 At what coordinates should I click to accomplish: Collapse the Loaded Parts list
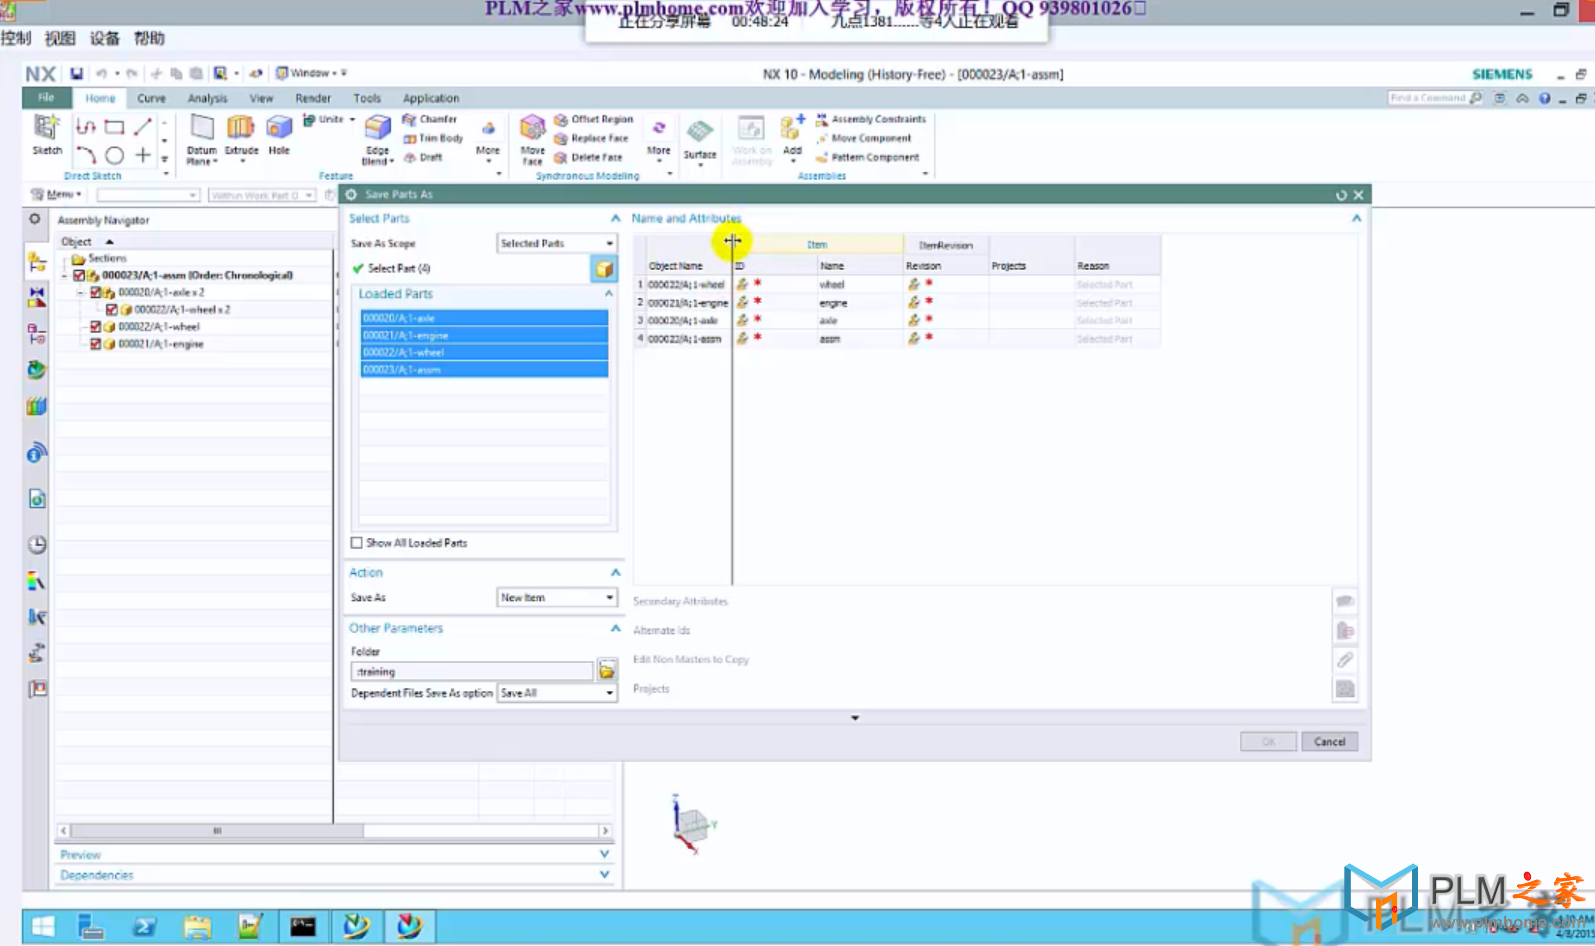click(x=608, y=294)
